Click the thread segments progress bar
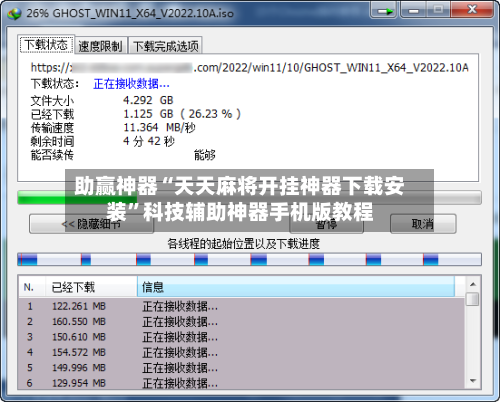The image size is (500, 402). click(249, 259)
